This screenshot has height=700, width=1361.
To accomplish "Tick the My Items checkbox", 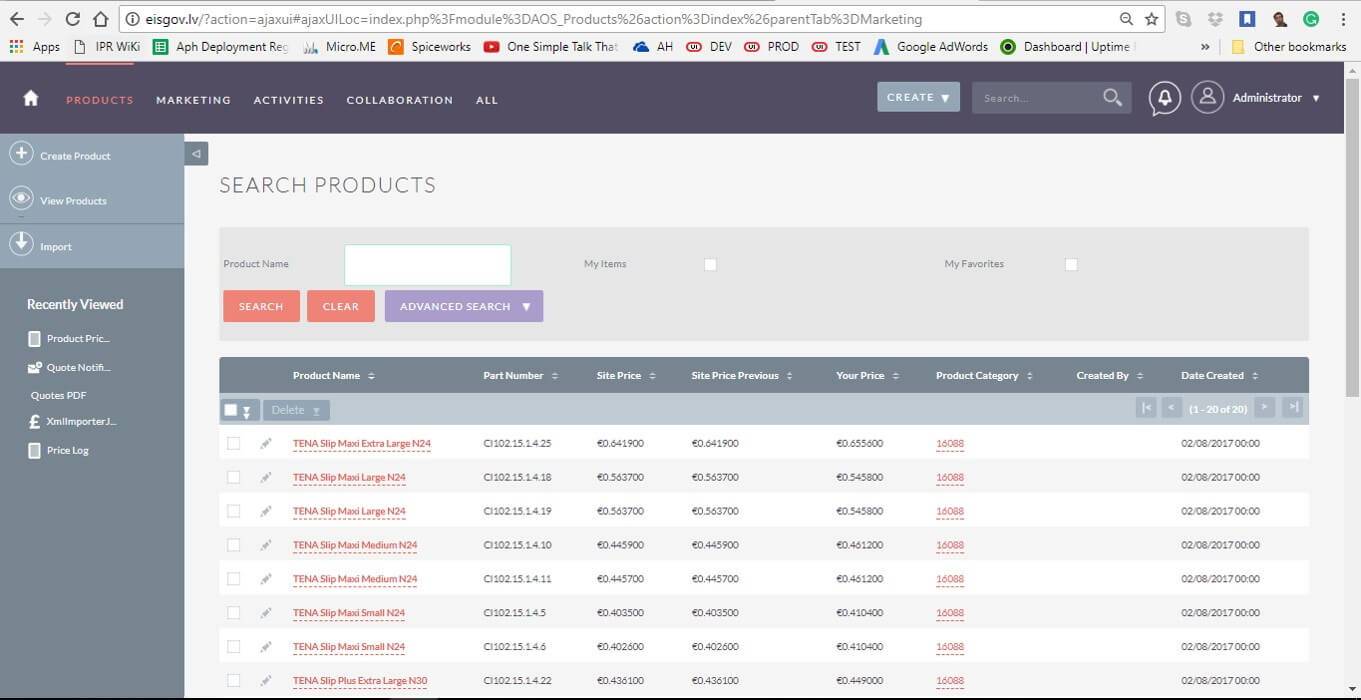I will coord(710,265).
